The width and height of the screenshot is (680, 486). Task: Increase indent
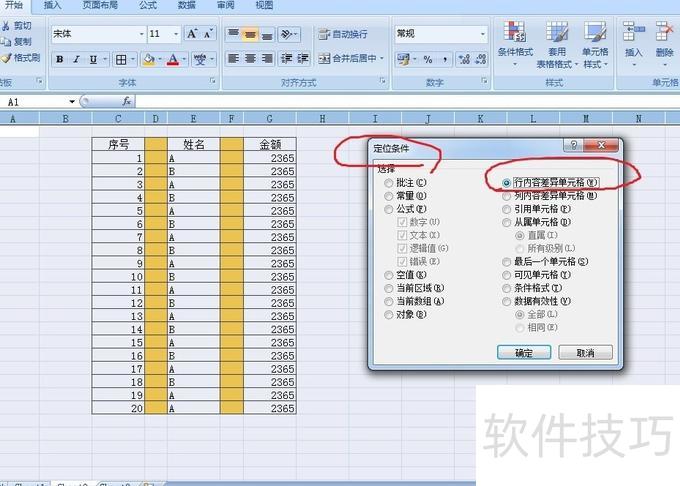[x=303, y=59]
